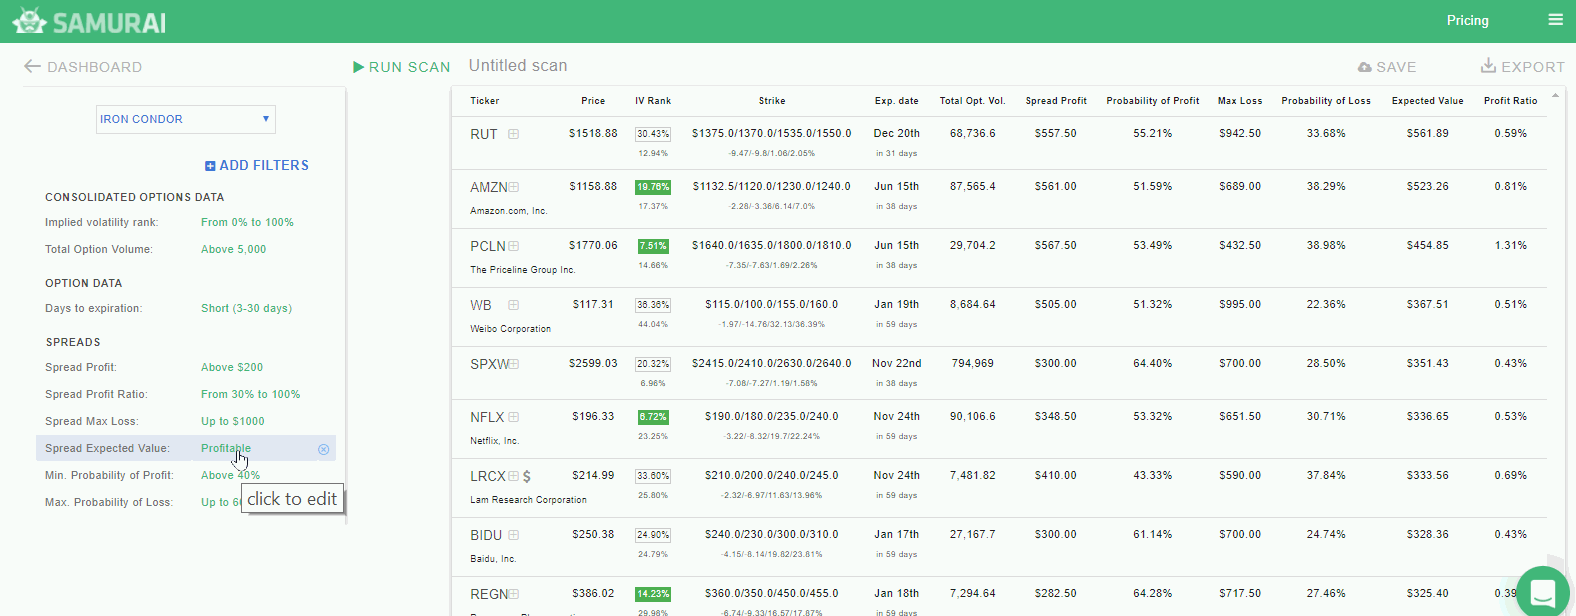Expand the BIDU row details
The height and width of the screenshot is (616, 1576).
coord(513,535)
